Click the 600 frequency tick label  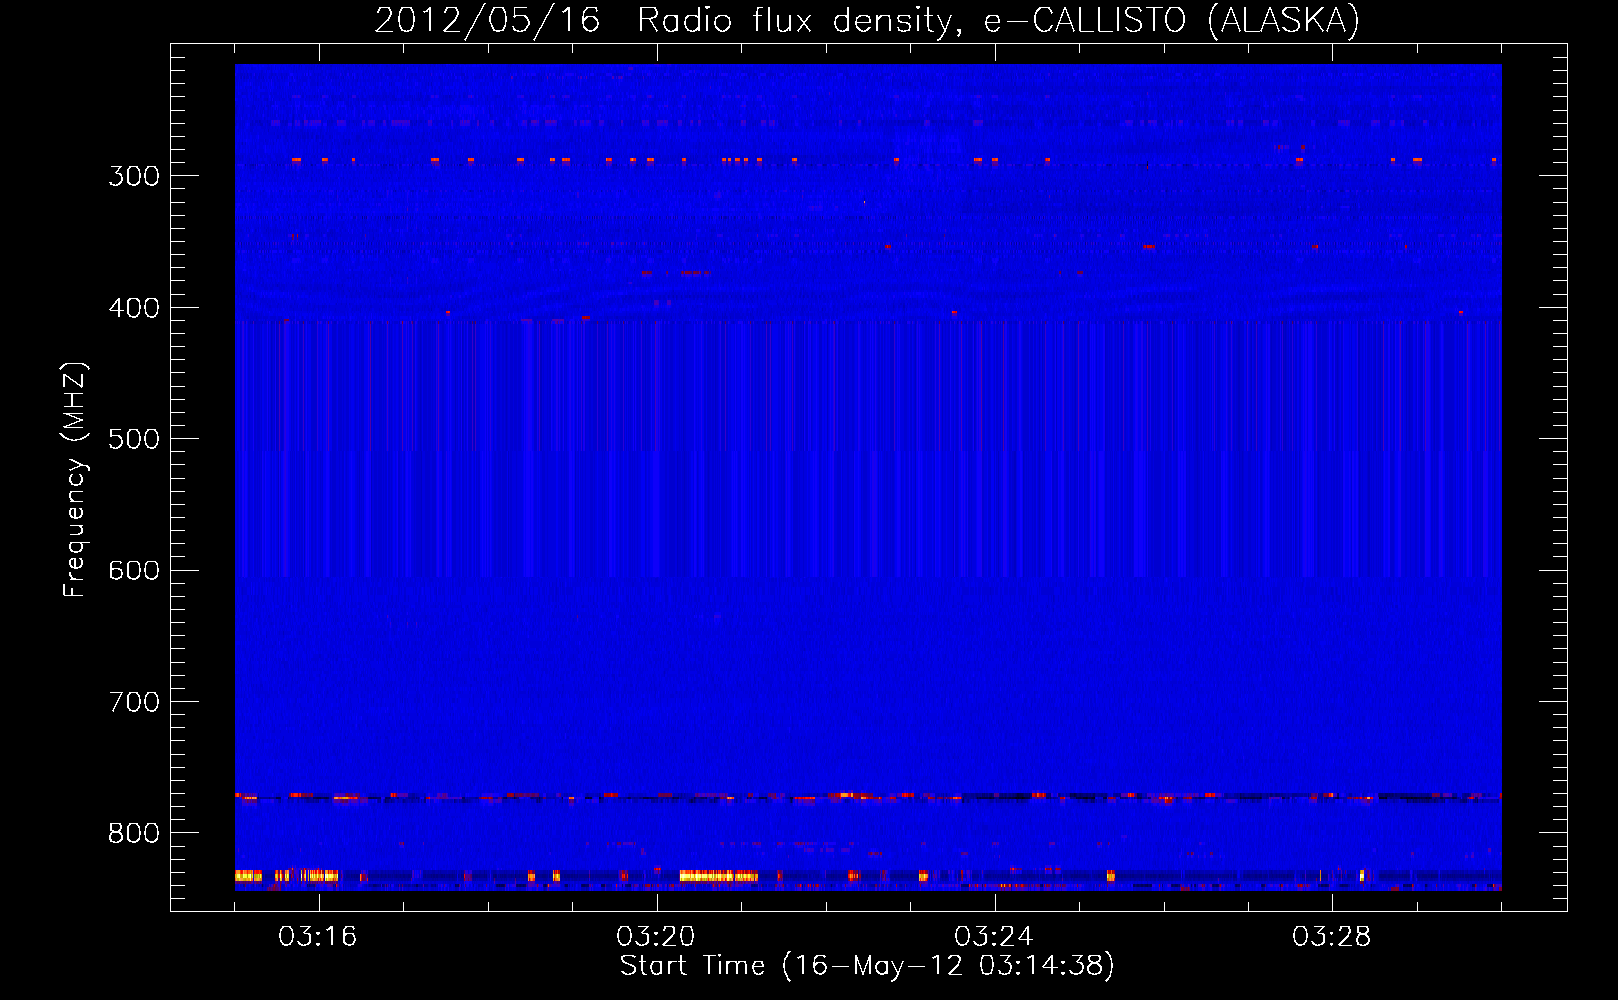pyautogui.click(x=134, y=571)
